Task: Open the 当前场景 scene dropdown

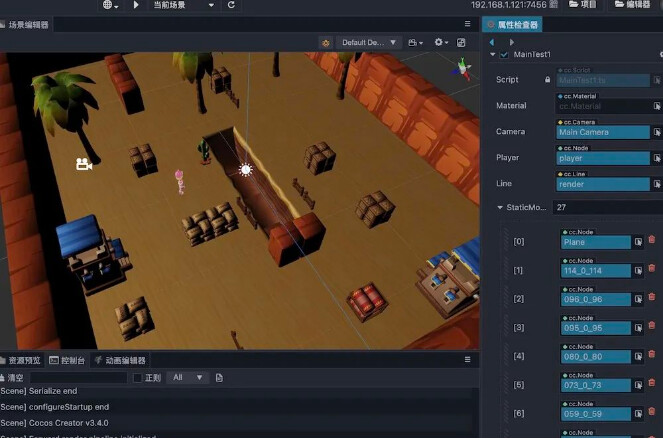Action: tap(183, 5)
